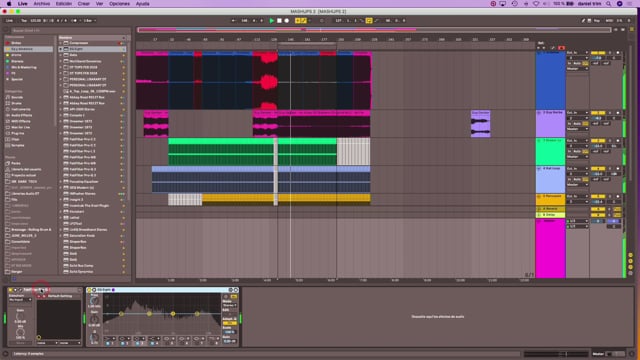The height and width of the screenshot is (360, 640).
Task: Select Sounds category in browser
Action: (17, 98)
